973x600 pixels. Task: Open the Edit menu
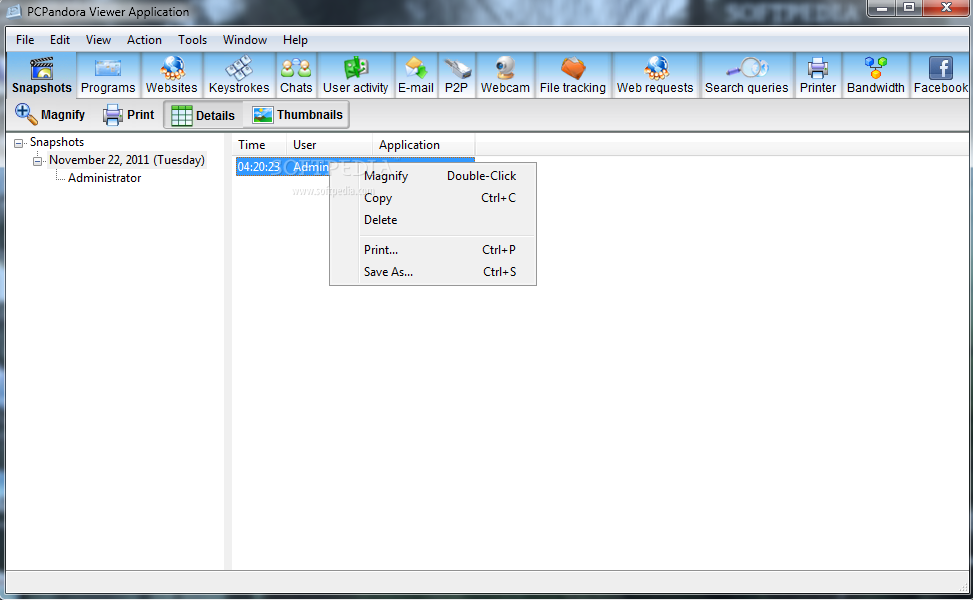point(60,40)
